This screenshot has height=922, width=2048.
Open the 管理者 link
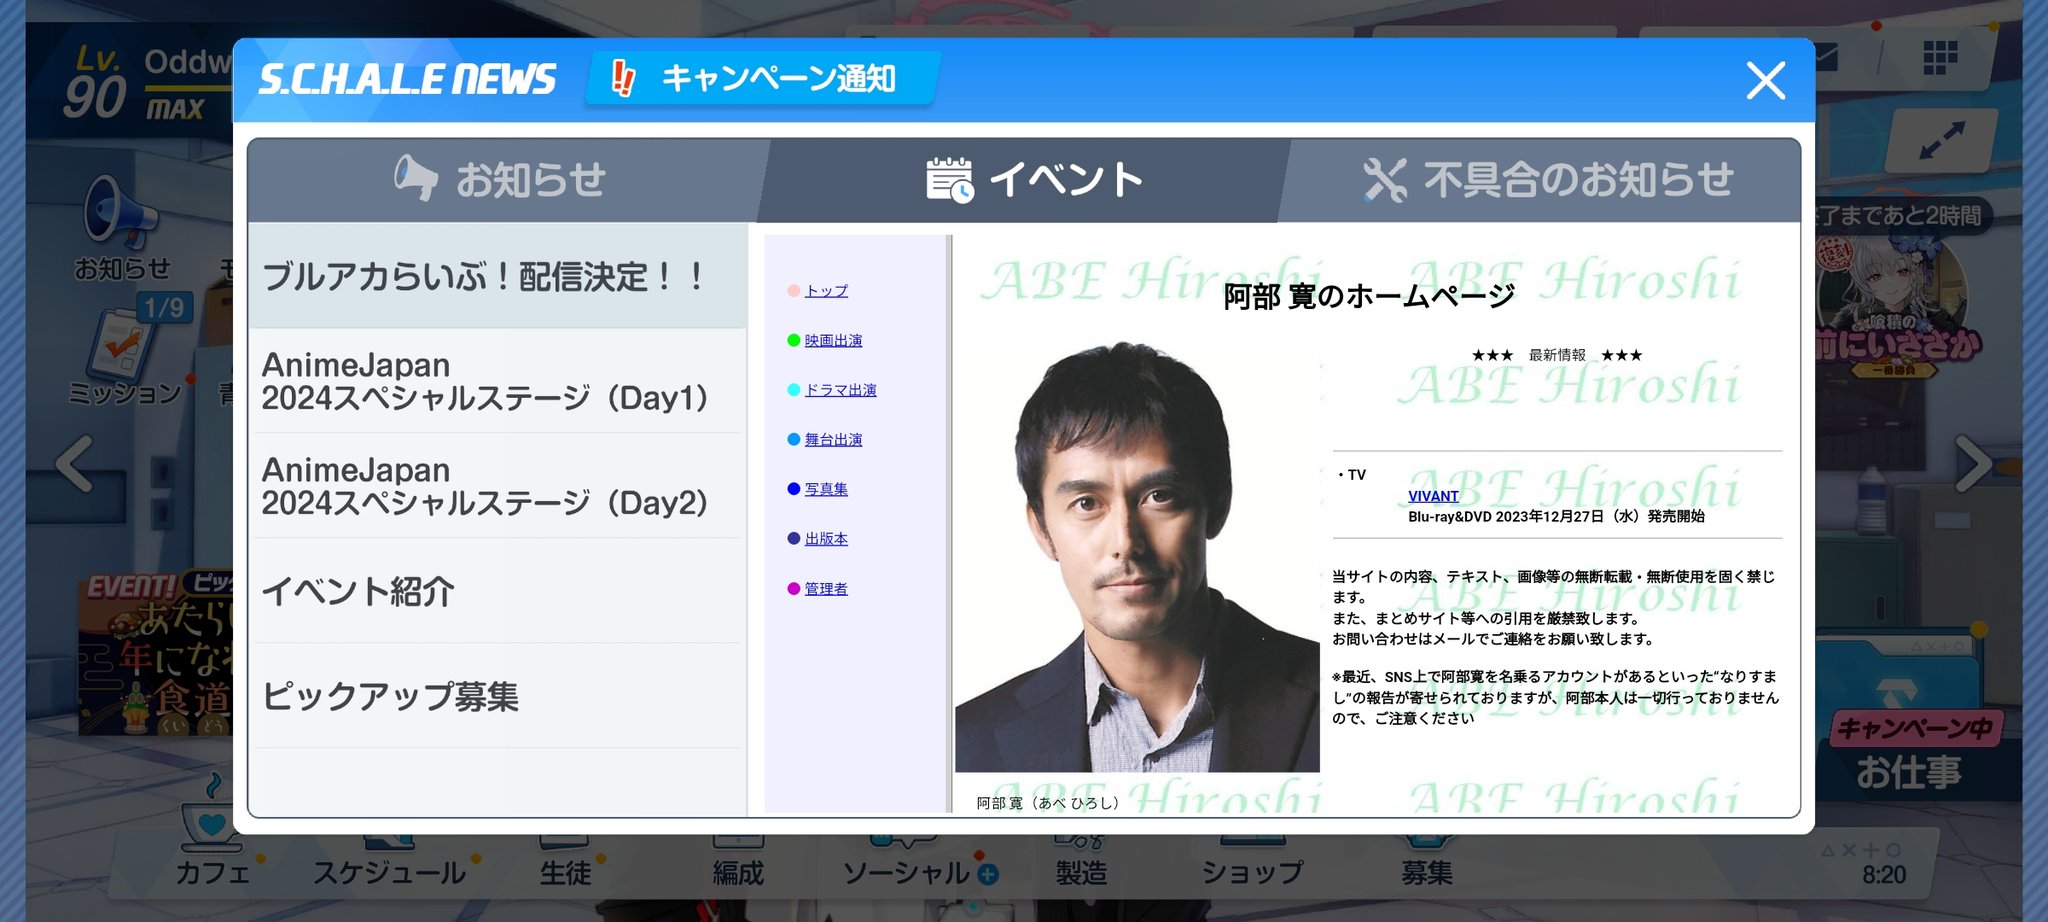point(826,589)
